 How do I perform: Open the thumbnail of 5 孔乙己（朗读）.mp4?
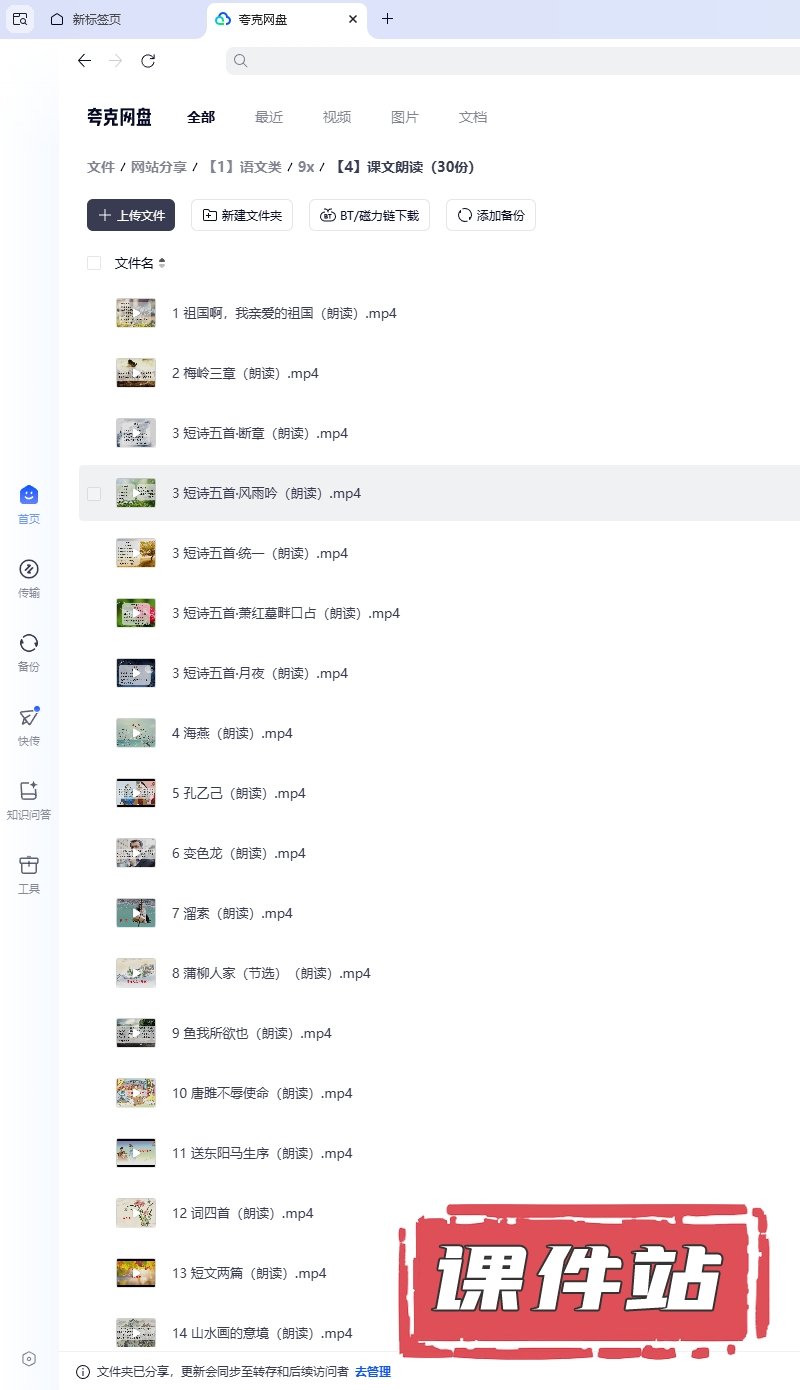(x=136, y=793)
